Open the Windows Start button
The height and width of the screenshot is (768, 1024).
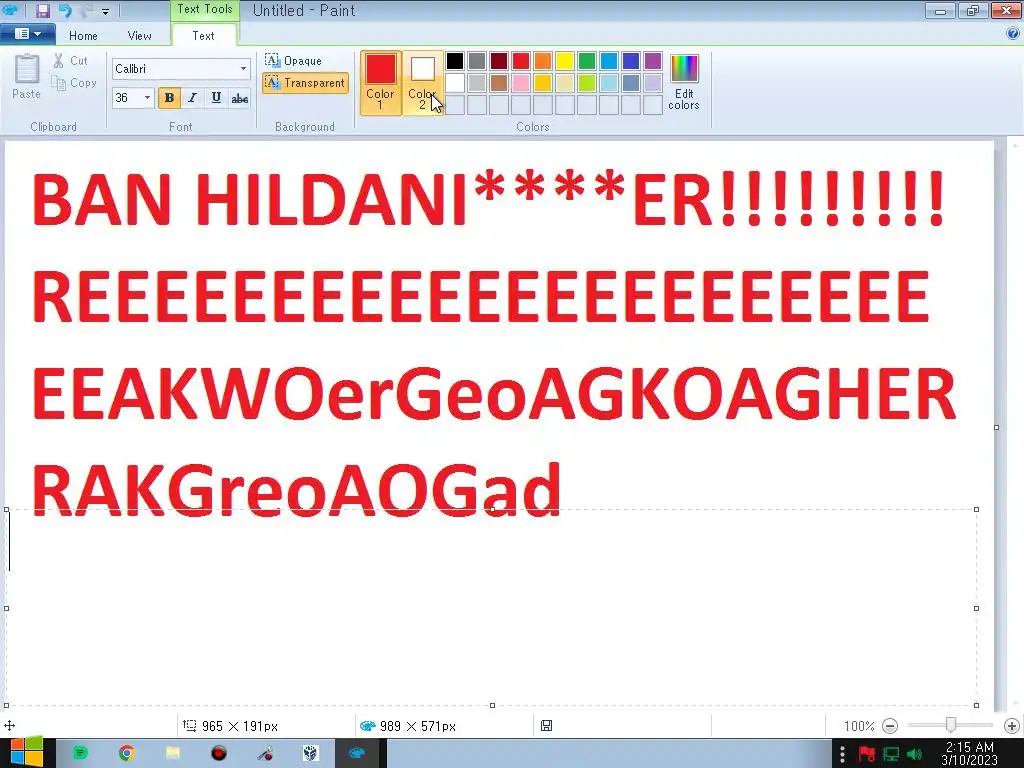[x=27, y=753]
